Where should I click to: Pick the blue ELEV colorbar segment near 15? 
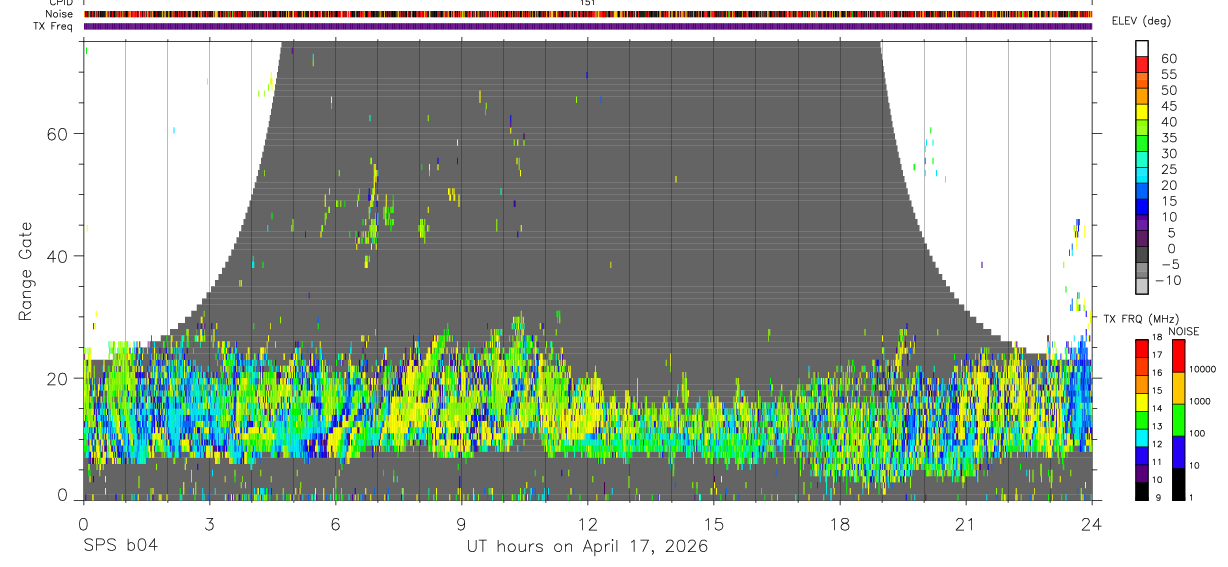(1142, 207)
